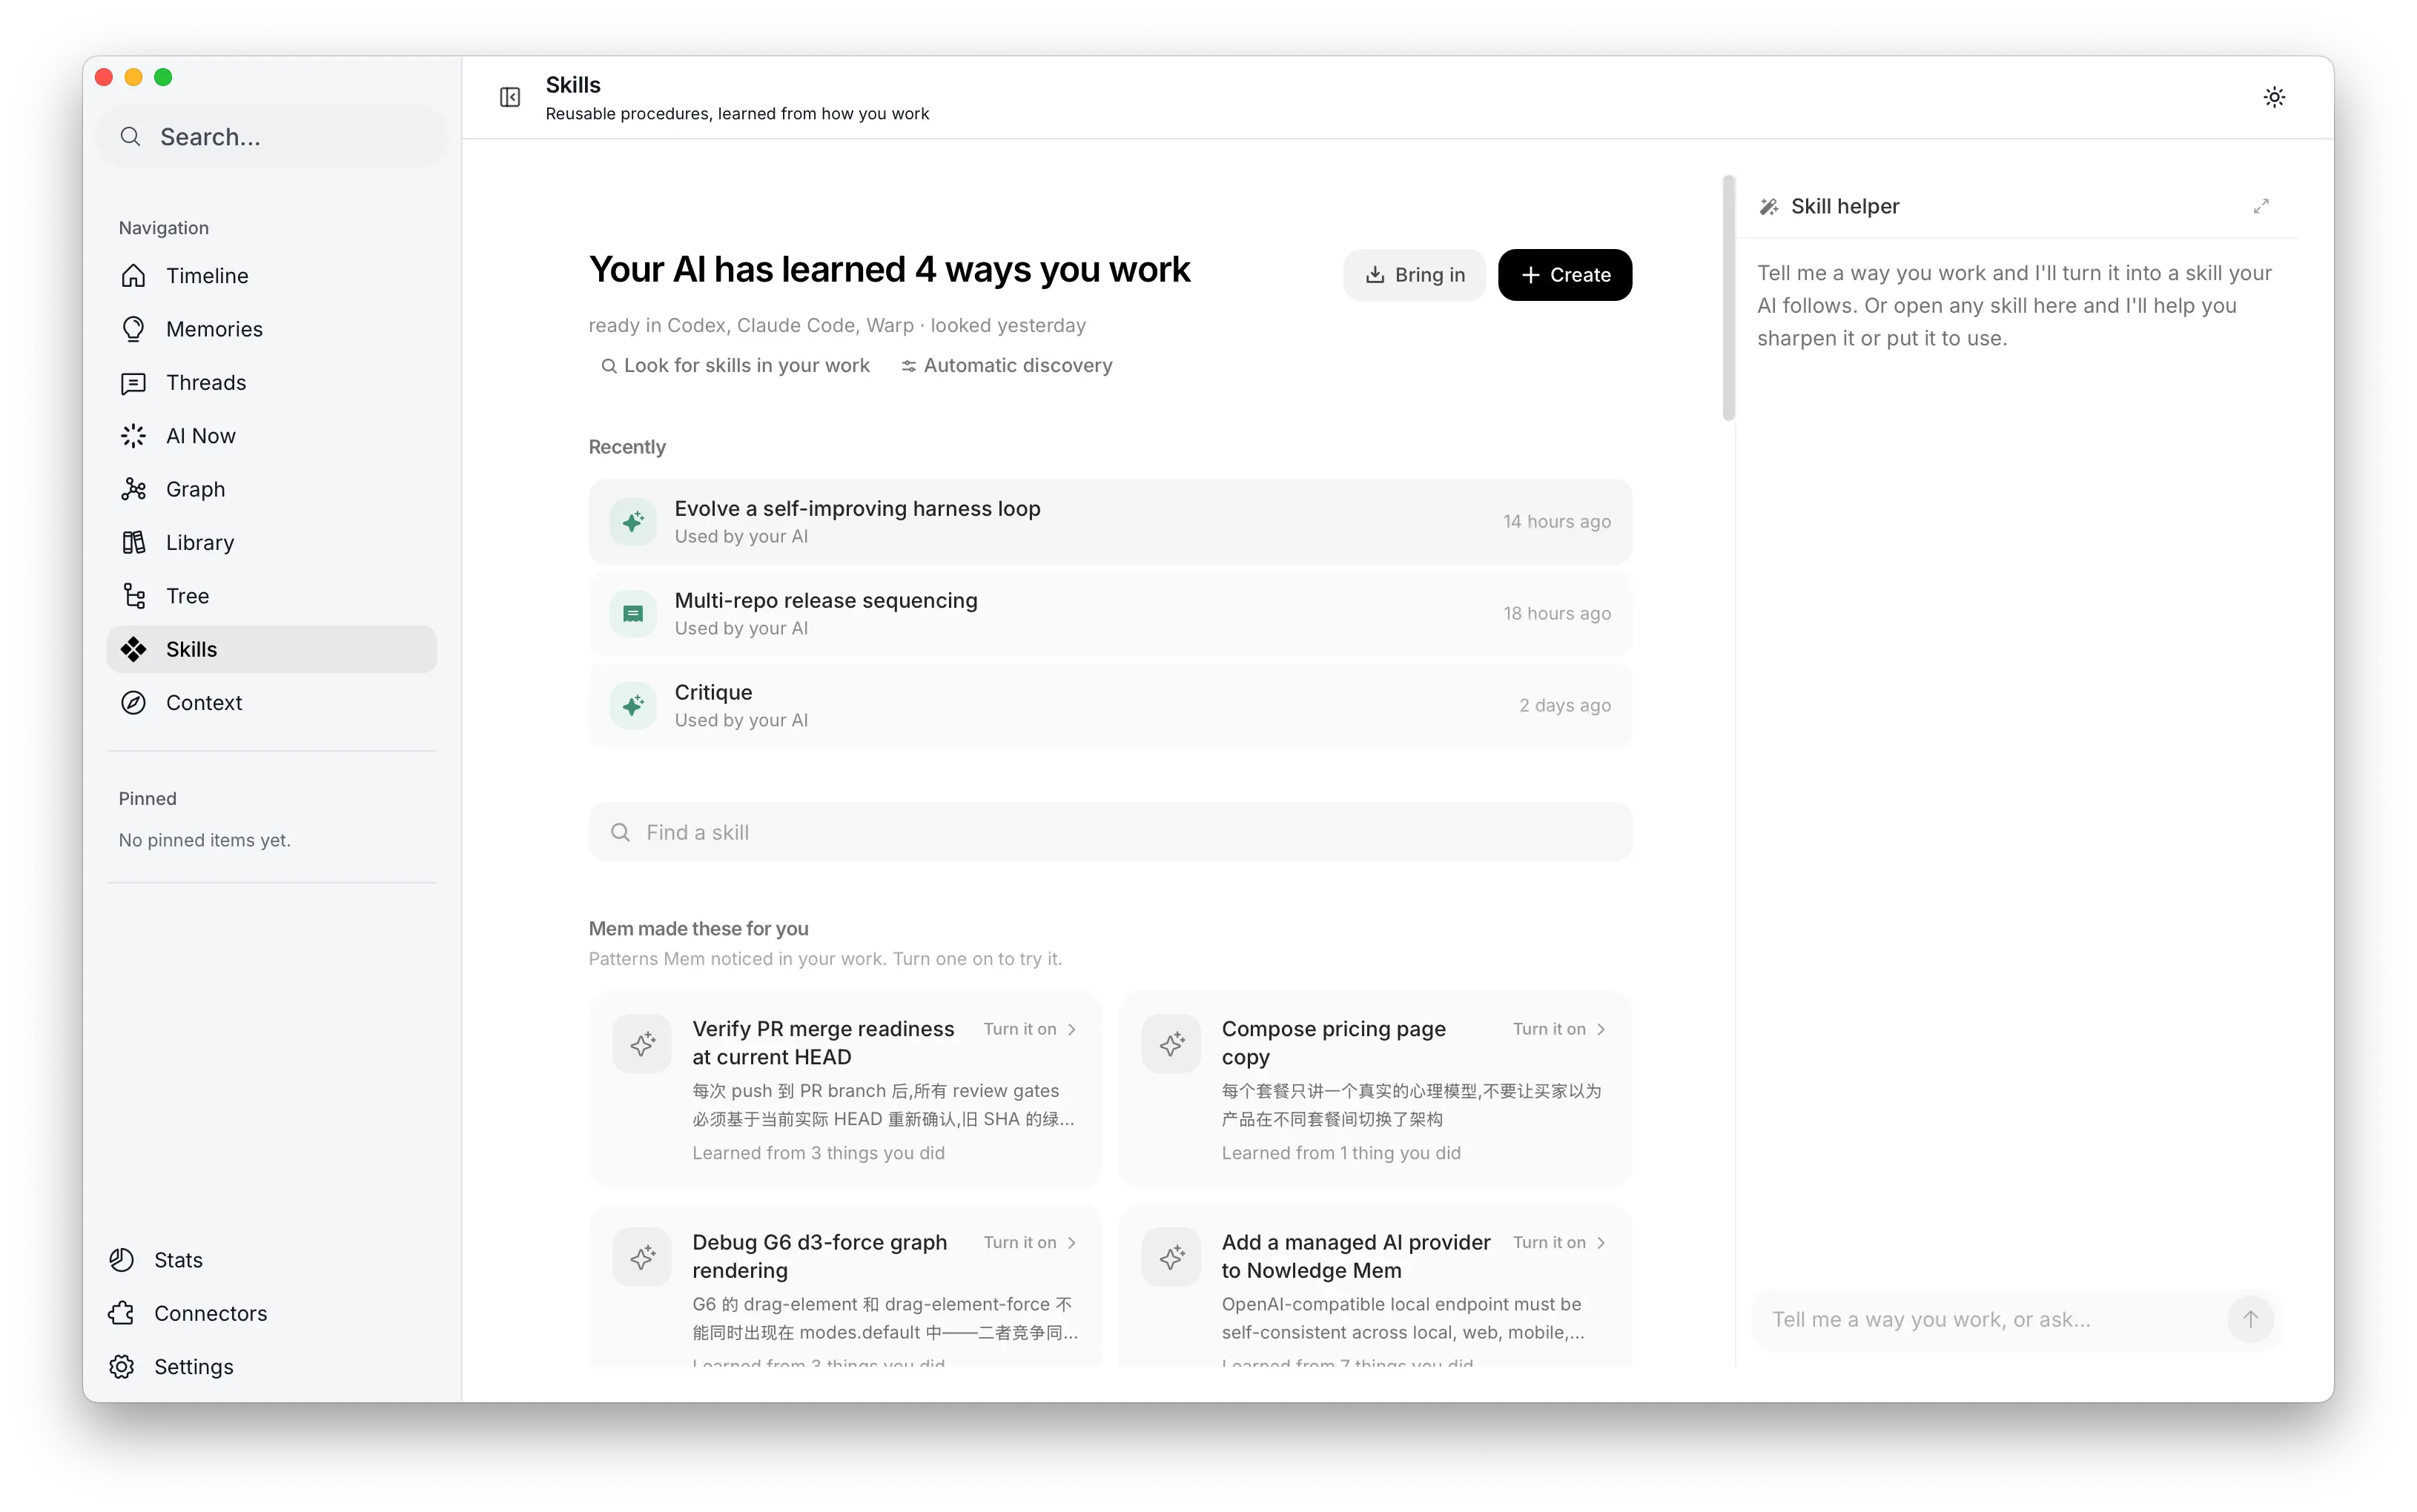Click the Verify PR merge readiness icon
This screenshot has width=2417, height=1512.
642,1044
